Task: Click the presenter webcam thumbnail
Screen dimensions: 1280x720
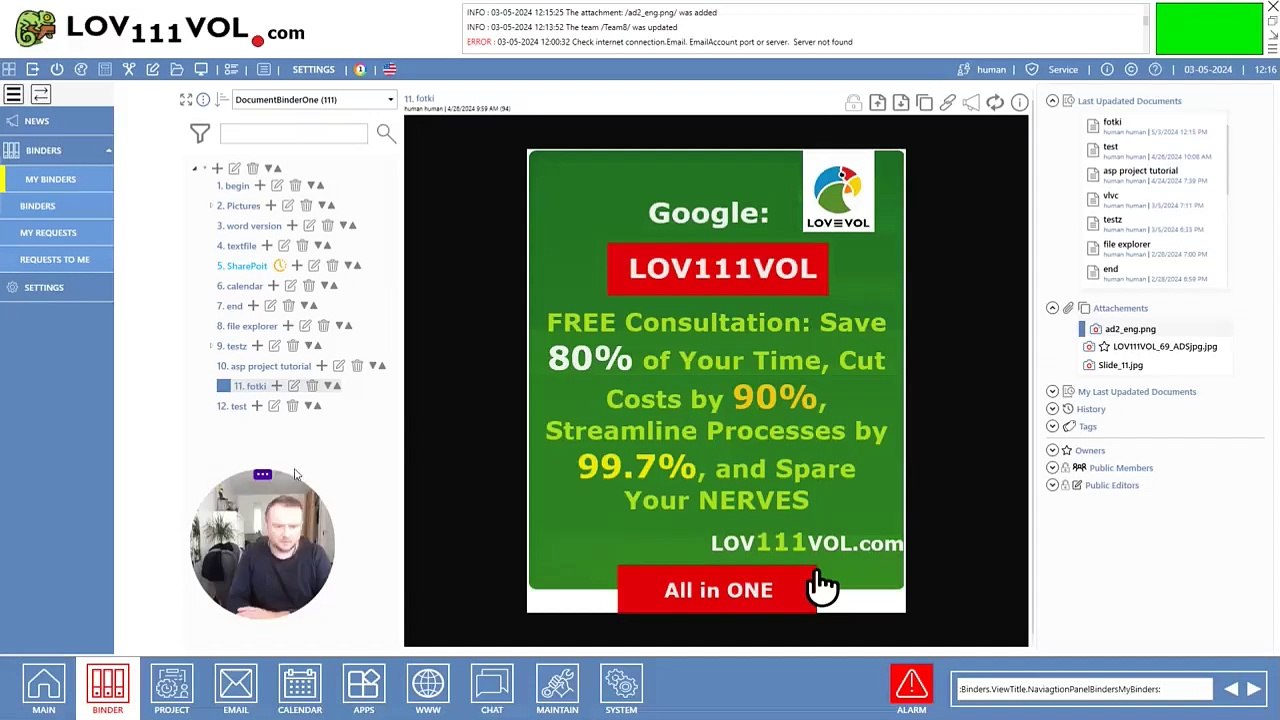Action: [x=262, y=546]
